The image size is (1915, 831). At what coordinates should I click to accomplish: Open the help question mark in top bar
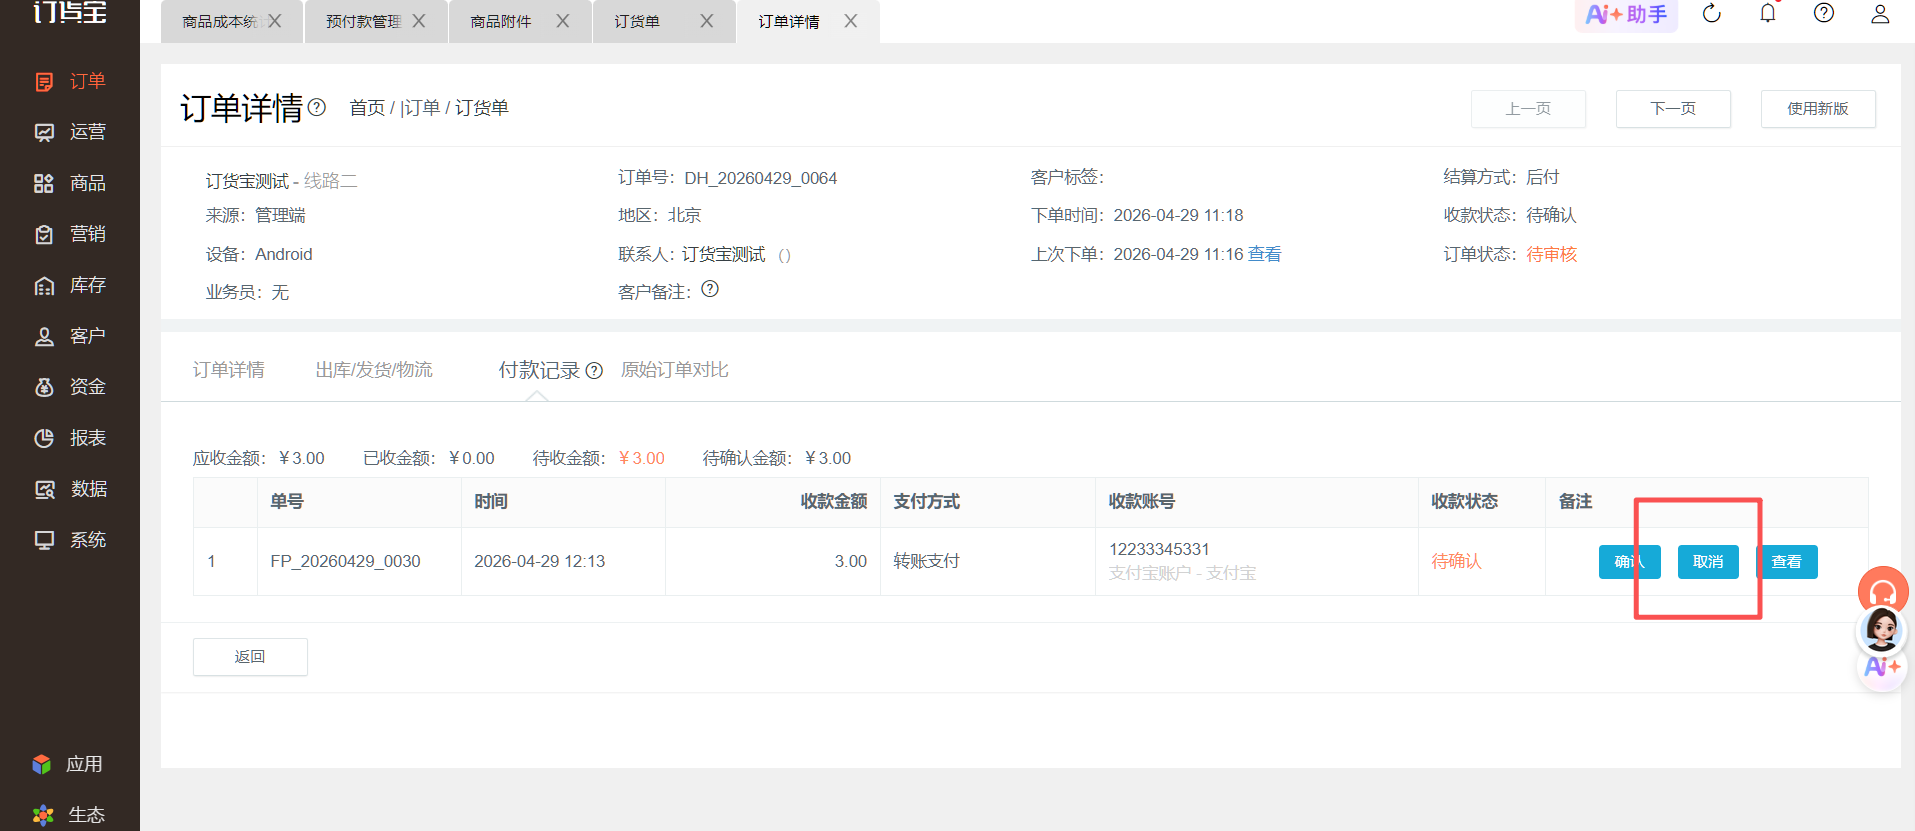(x=1824, y=13)
